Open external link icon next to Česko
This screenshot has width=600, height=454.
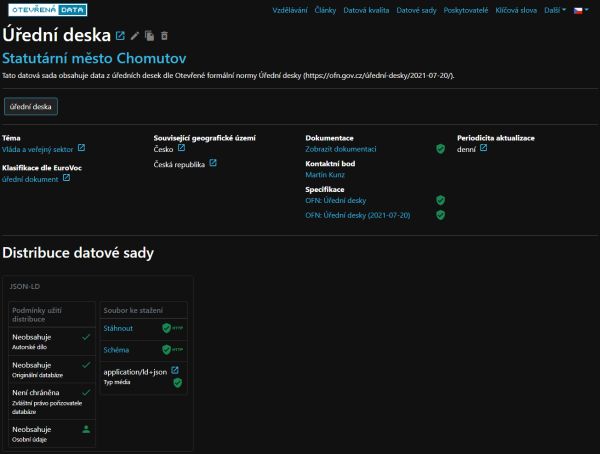181,148
